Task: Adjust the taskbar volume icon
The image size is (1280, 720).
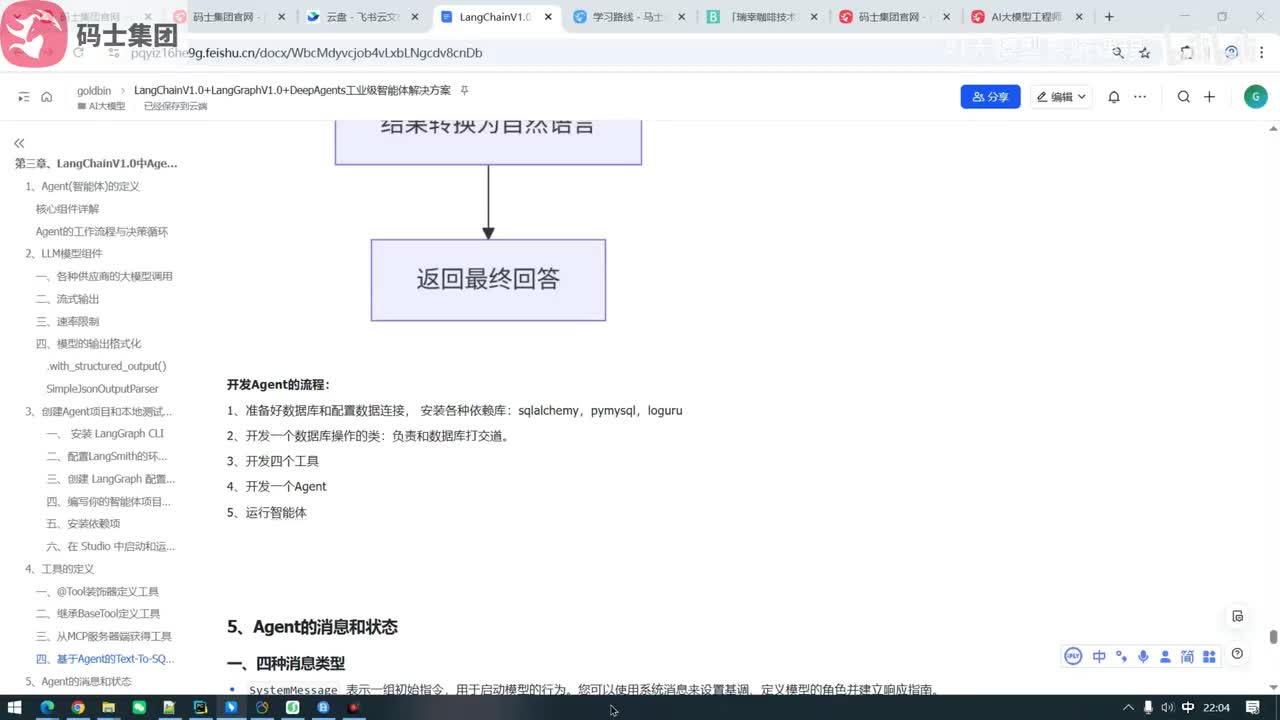Action: click(1167, 708)
